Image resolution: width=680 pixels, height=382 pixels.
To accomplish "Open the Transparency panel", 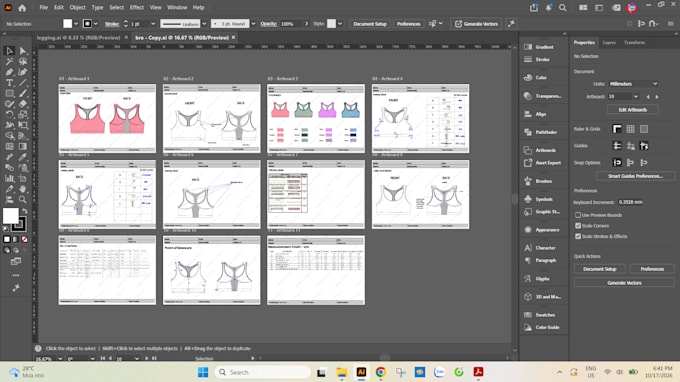I will (543, 96).
